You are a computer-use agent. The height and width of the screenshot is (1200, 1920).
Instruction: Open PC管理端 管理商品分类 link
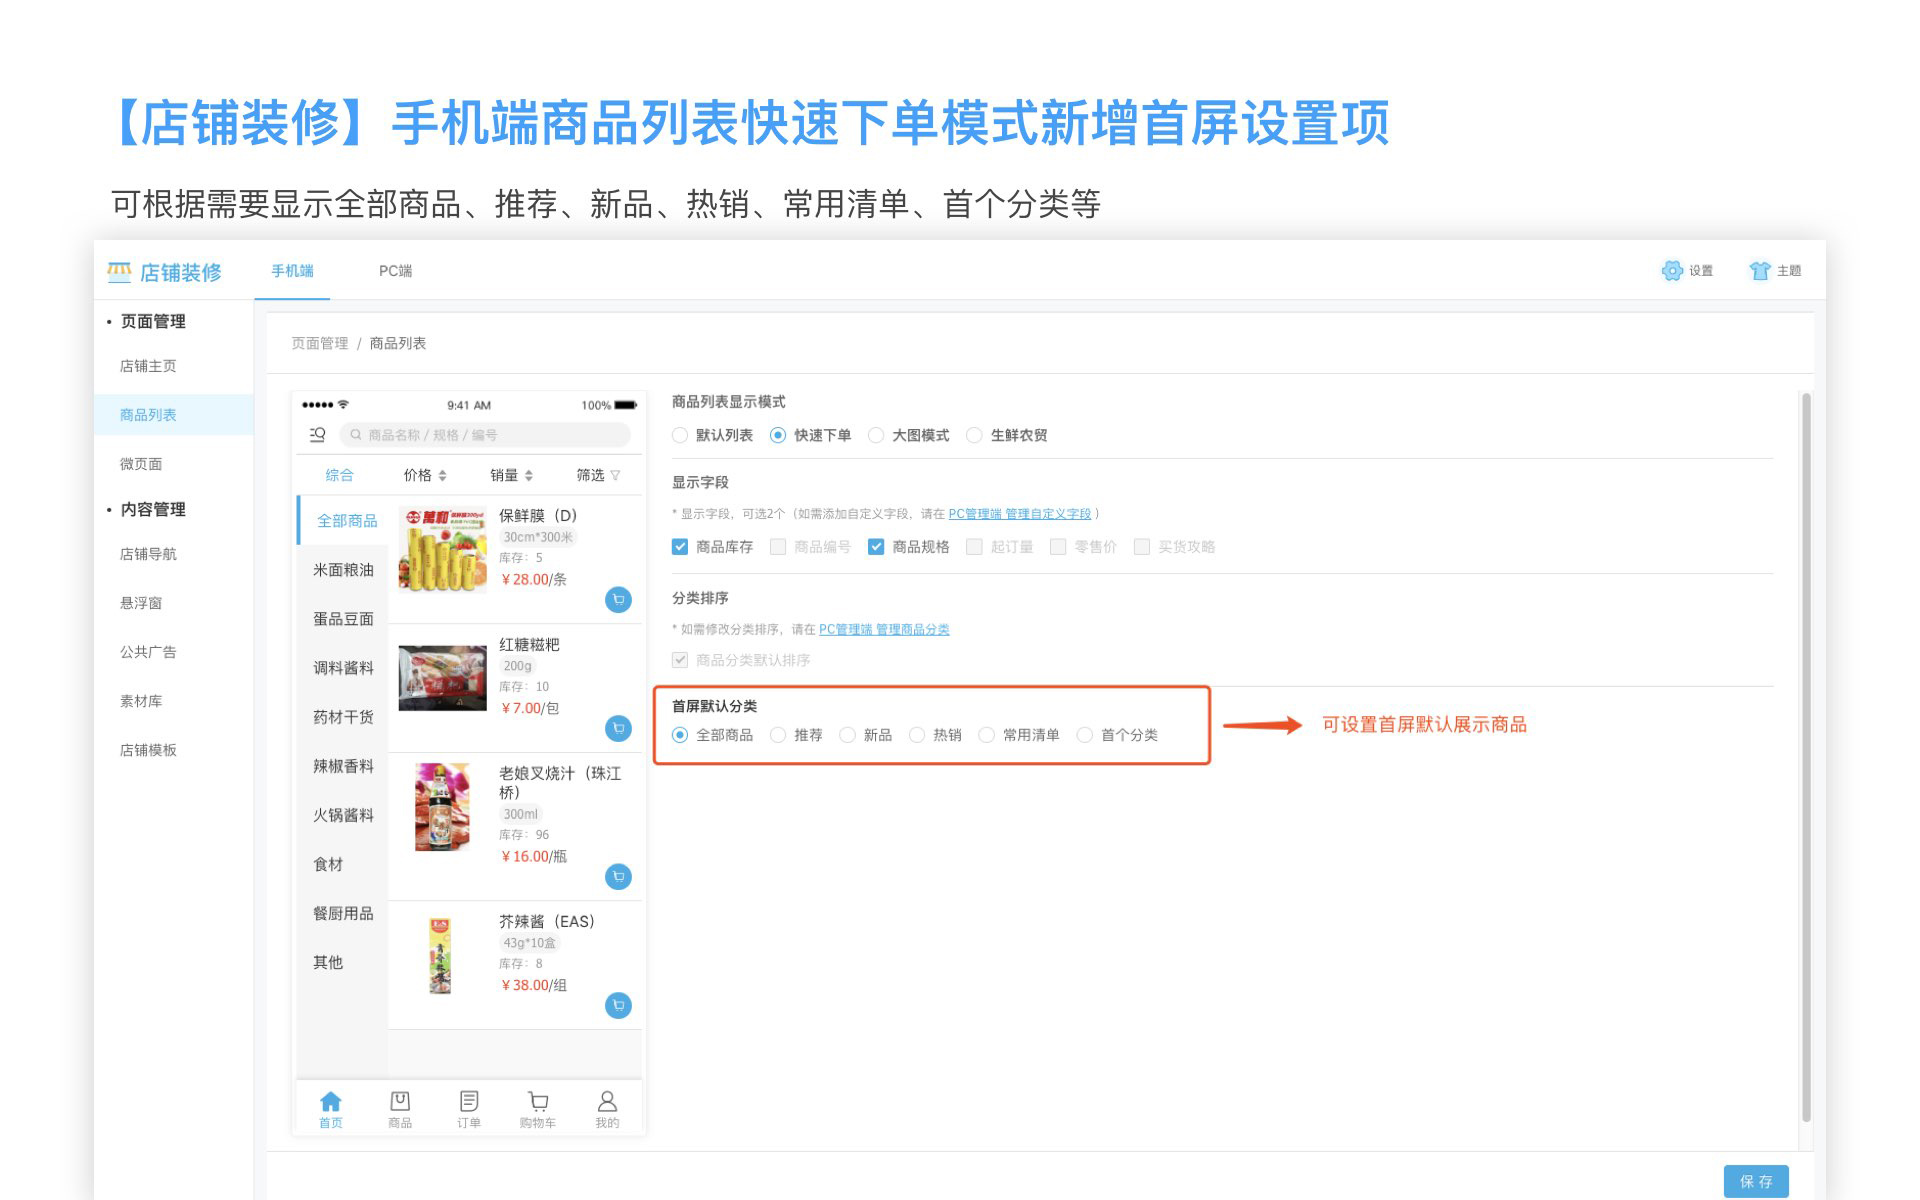pyautogui.click(x=884, y=630)
